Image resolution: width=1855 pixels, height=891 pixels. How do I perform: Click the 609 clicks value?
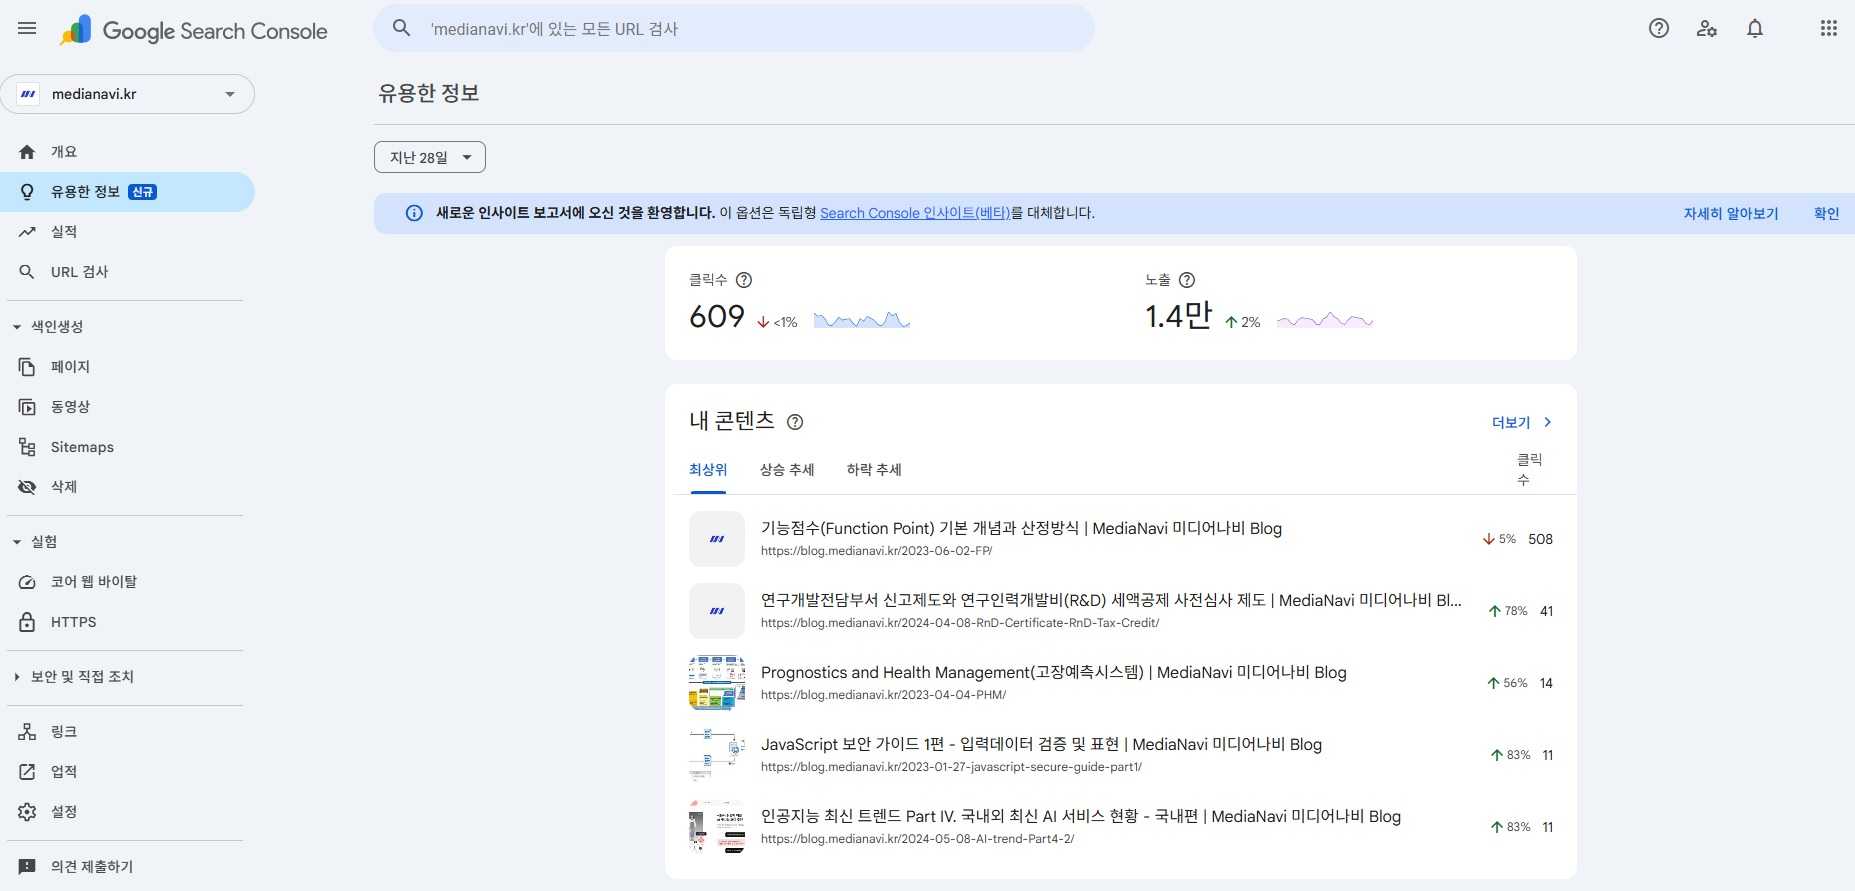717,317
